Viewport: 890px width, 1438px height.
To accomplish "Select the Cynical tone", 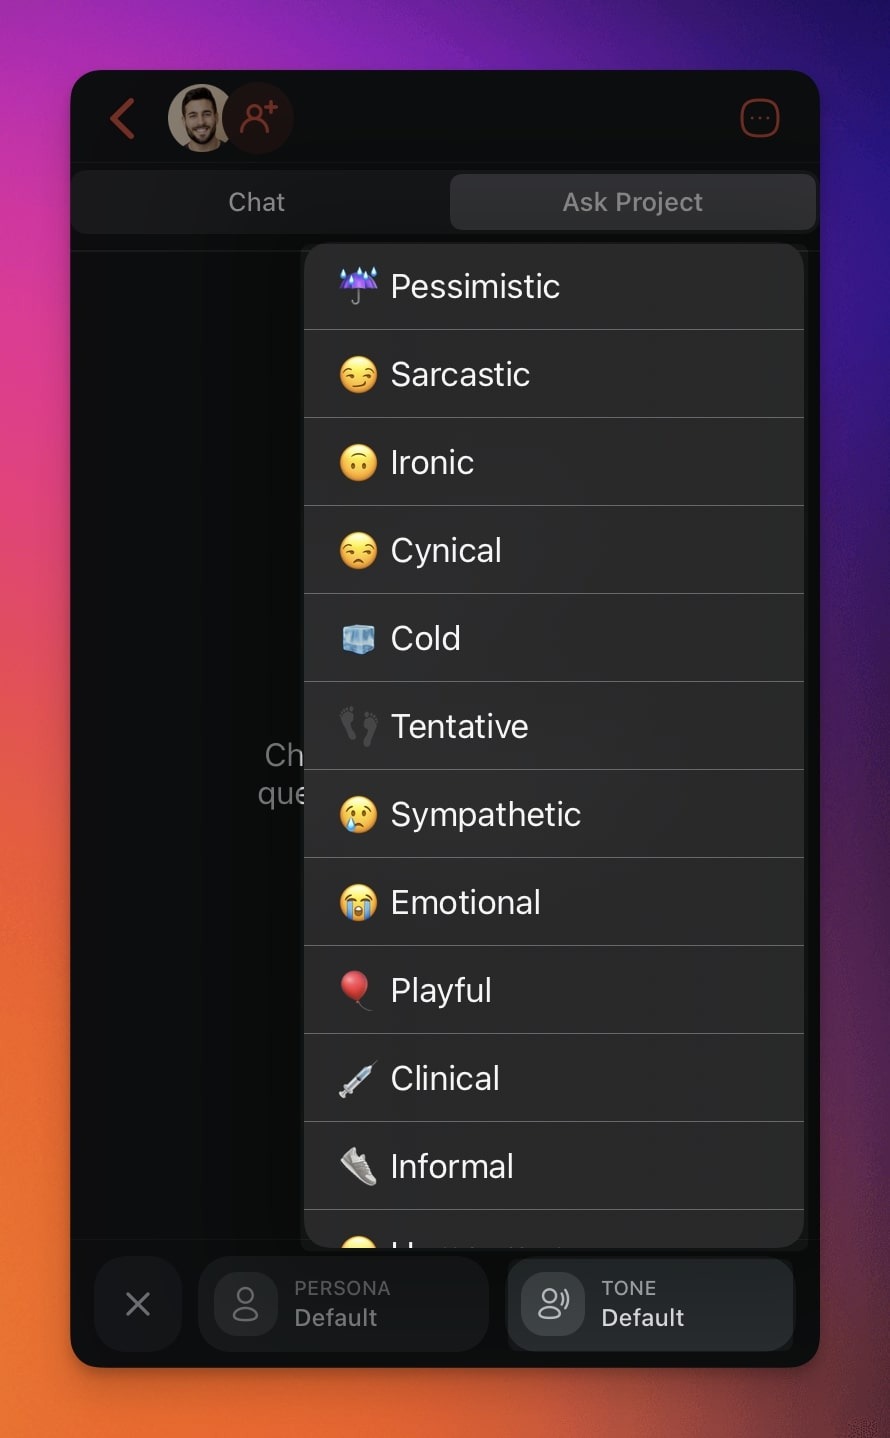I will tap(553, 550).
